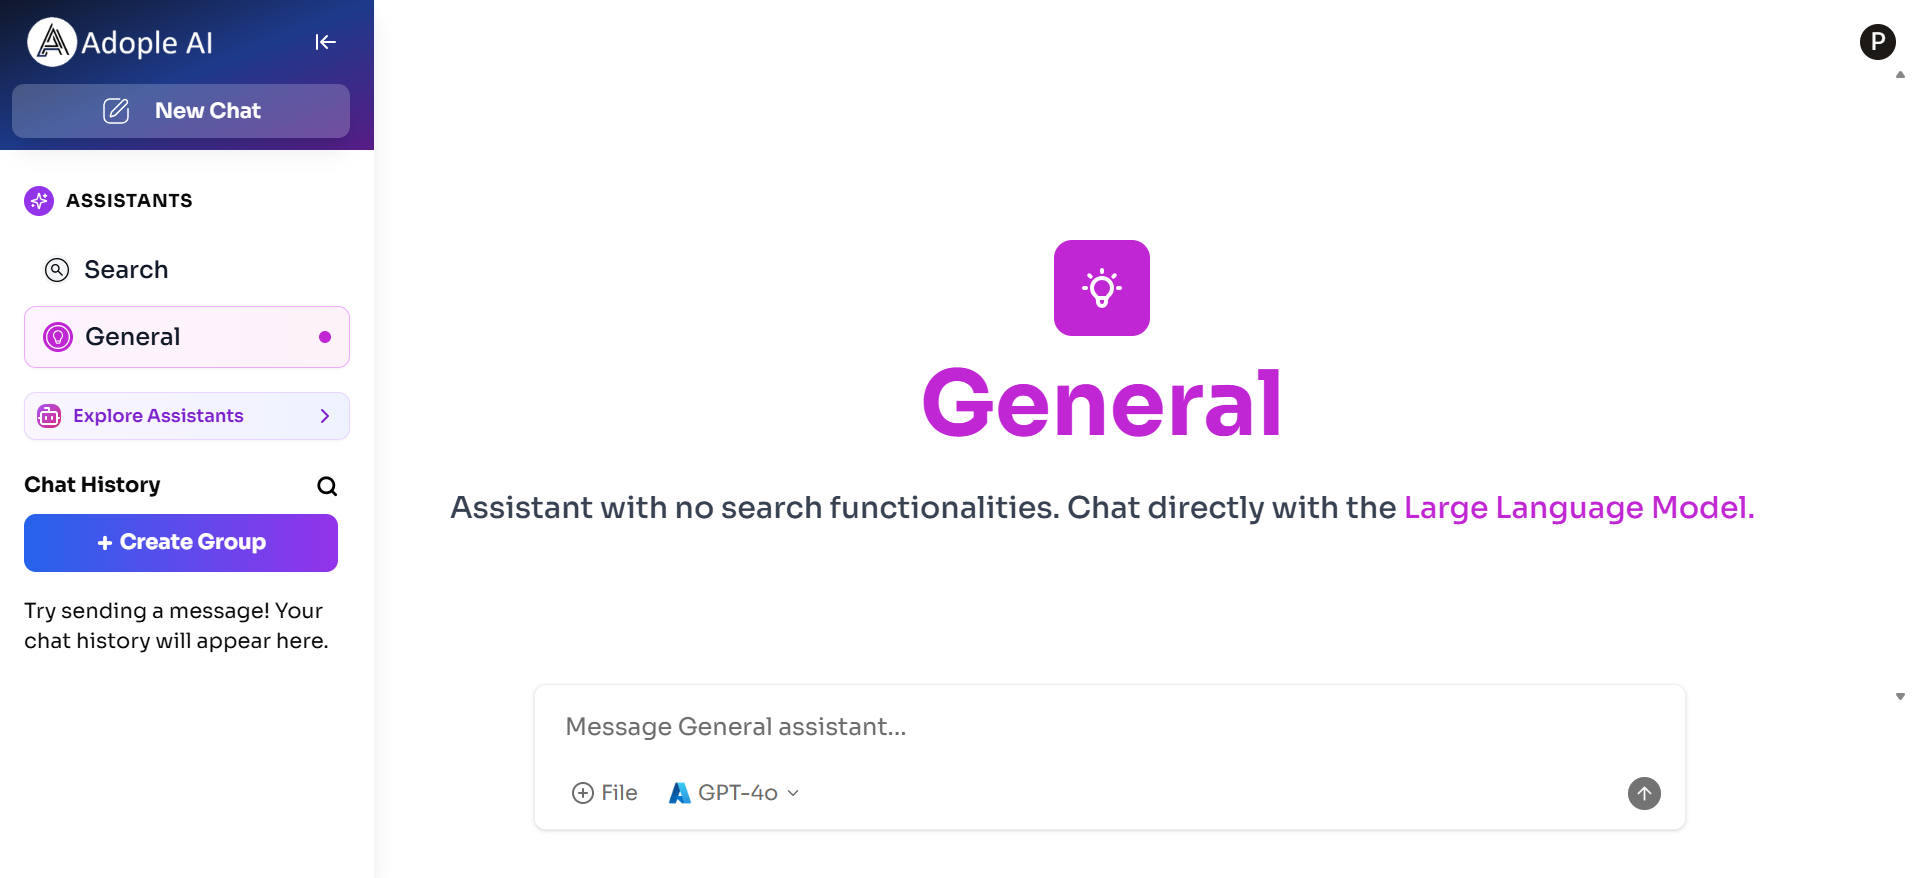Start a New Chat
Viewport: 1920px width, 878px height.
click(x=181, y=111)
